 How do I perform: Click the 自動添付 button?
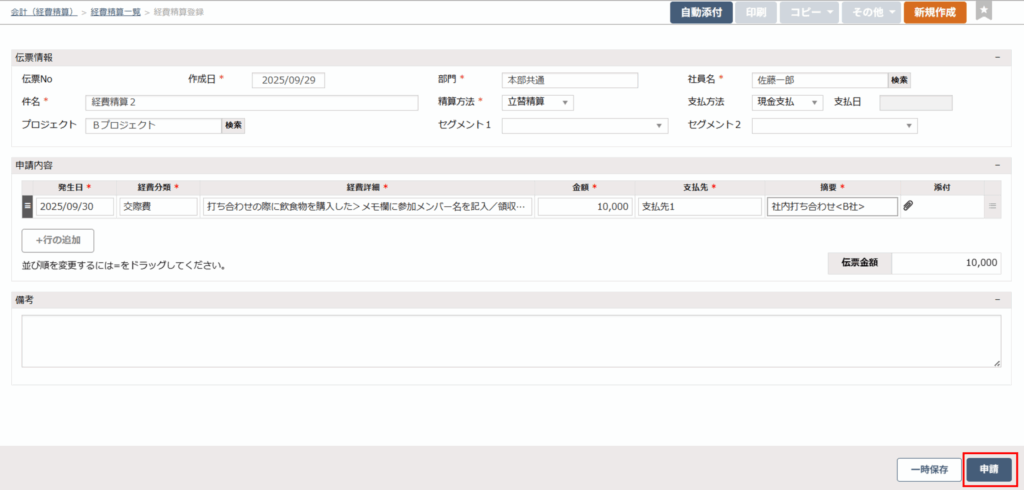coord(701,13)
